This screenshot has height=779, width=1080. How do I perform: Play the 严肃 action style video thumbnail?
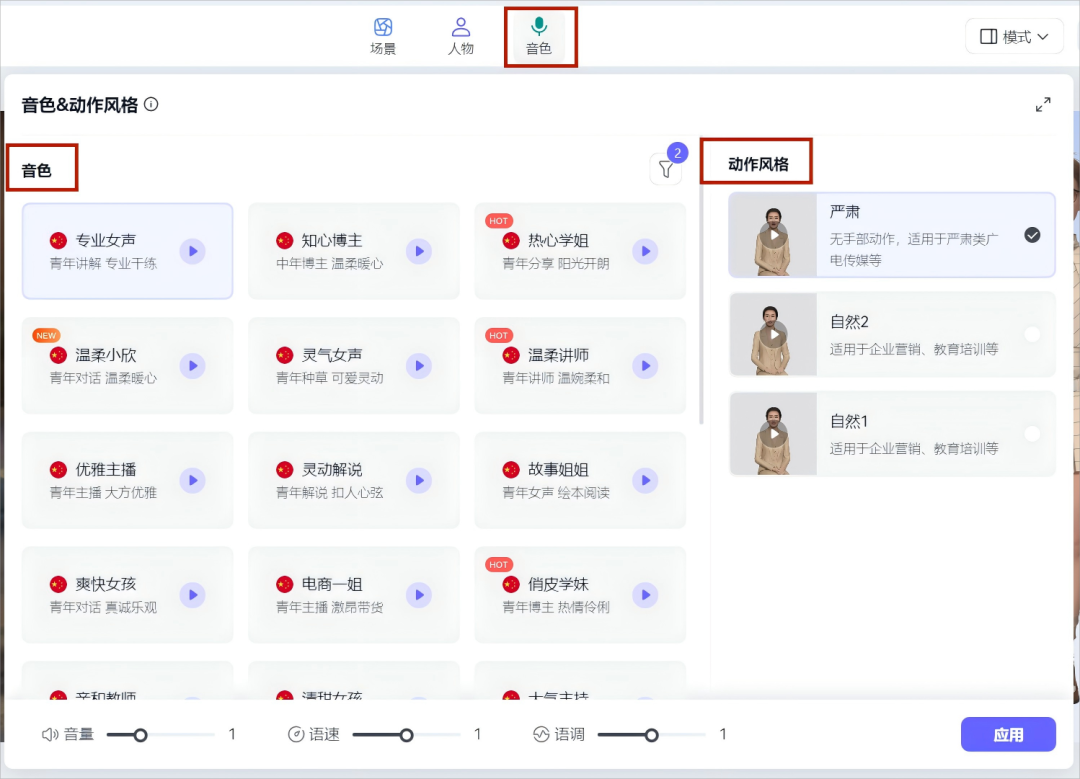773,235
